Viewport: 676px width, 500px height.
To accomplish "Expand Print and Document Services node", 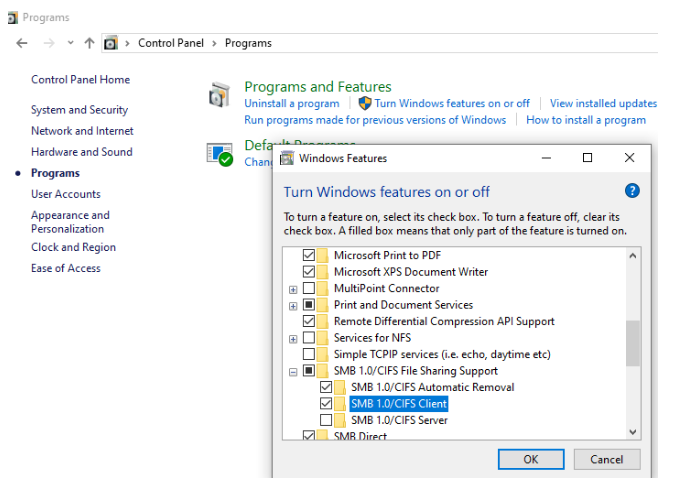I will tap(293, 306).
